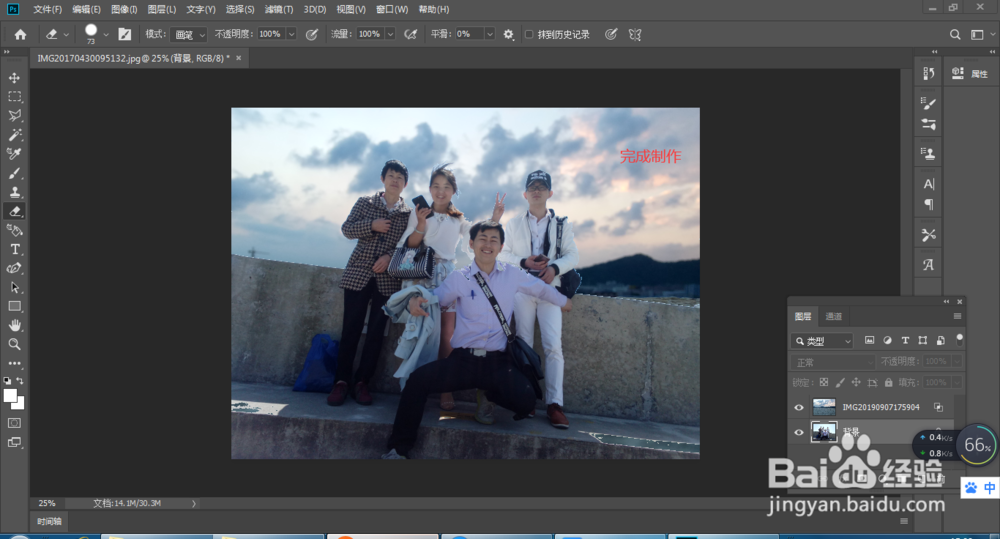The height and width of the screenshot is (539, 1000).
Task: Enable Erase to History checkbox
Action: click(529, 34)
